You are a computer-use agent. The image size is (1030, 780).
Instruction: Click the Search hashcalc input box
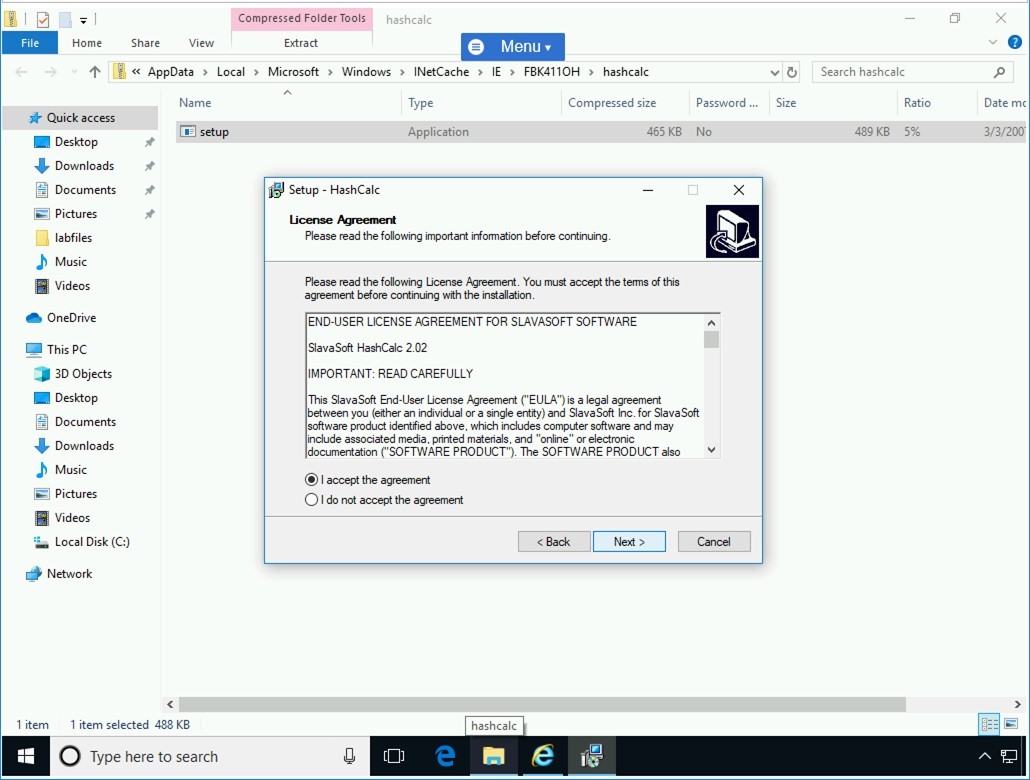pos(900,72)
